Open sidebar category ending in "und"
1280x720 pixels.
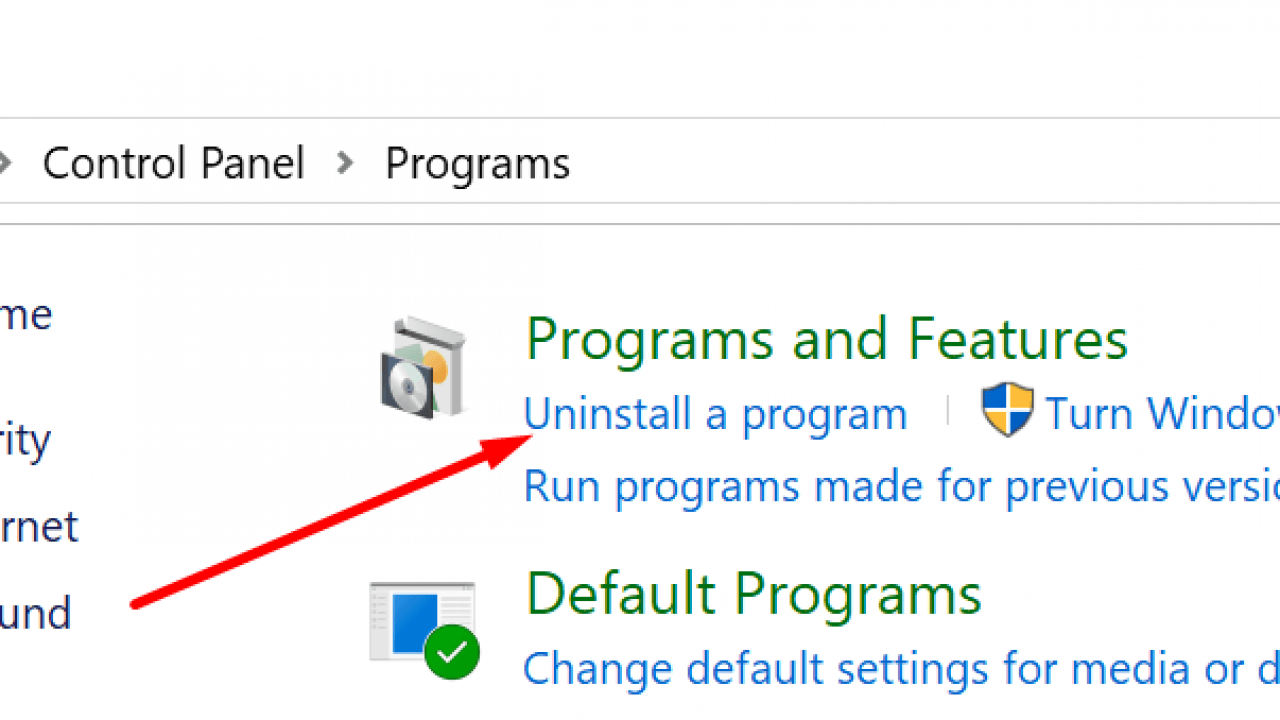point(35,613)
